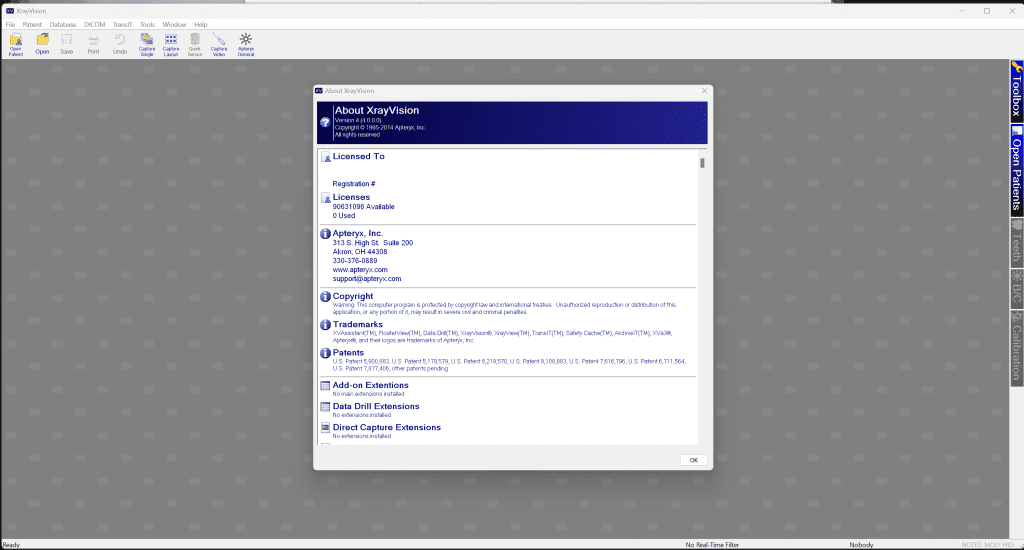The height and width of the screenshot is (550, 1024).
Task: Click the Save toolbar icon
Action: click(67, 43)
